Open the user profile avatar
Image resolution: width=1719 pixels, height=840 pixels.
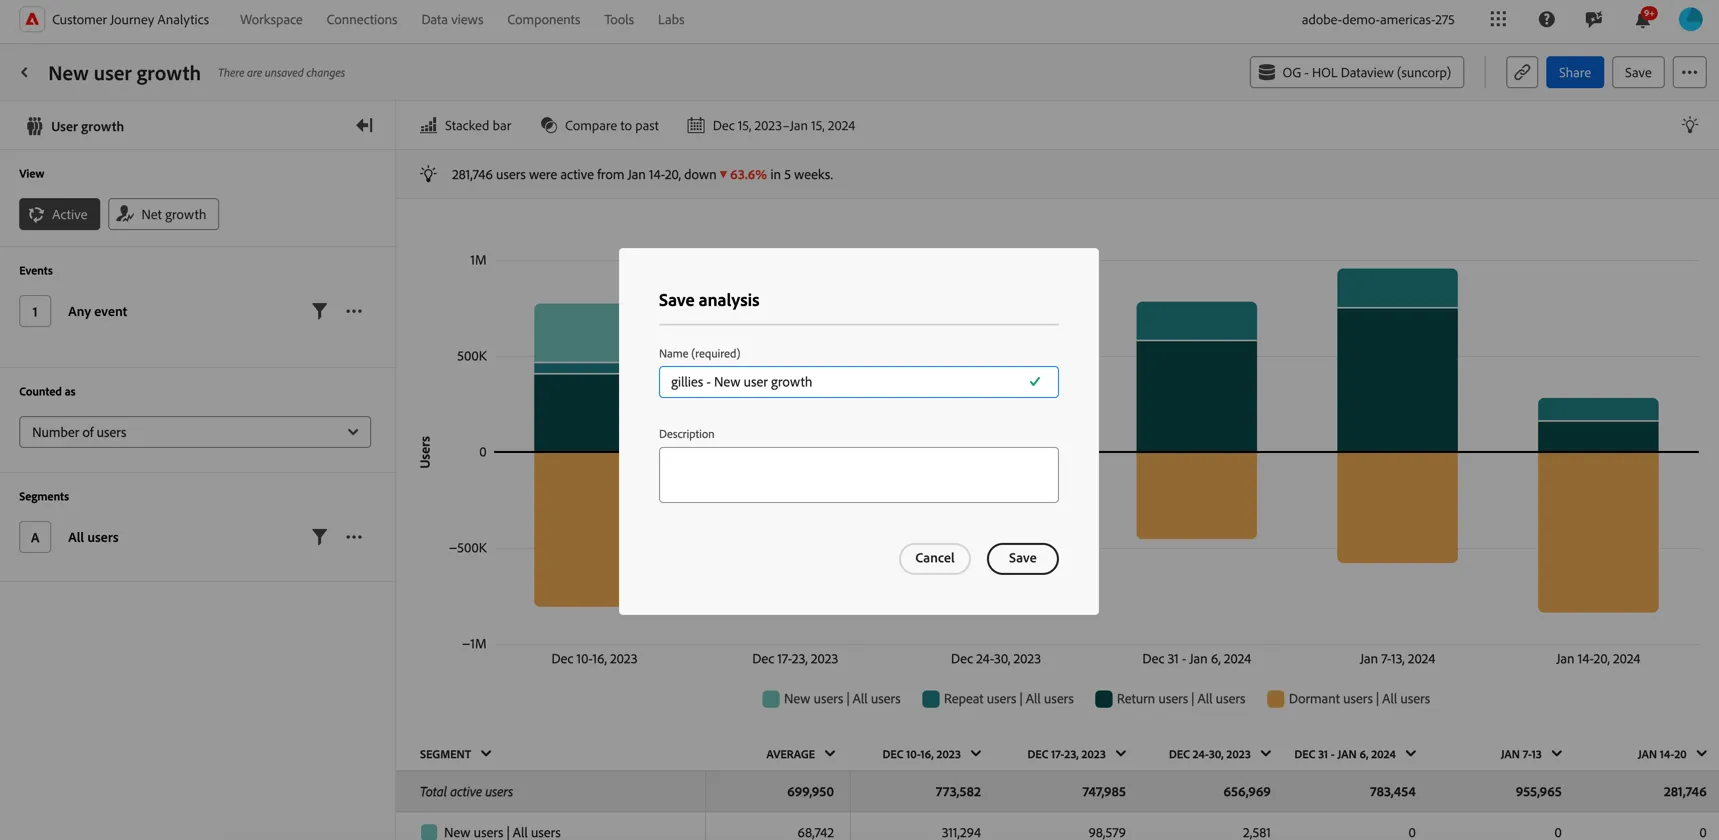tap(1690, 19)
